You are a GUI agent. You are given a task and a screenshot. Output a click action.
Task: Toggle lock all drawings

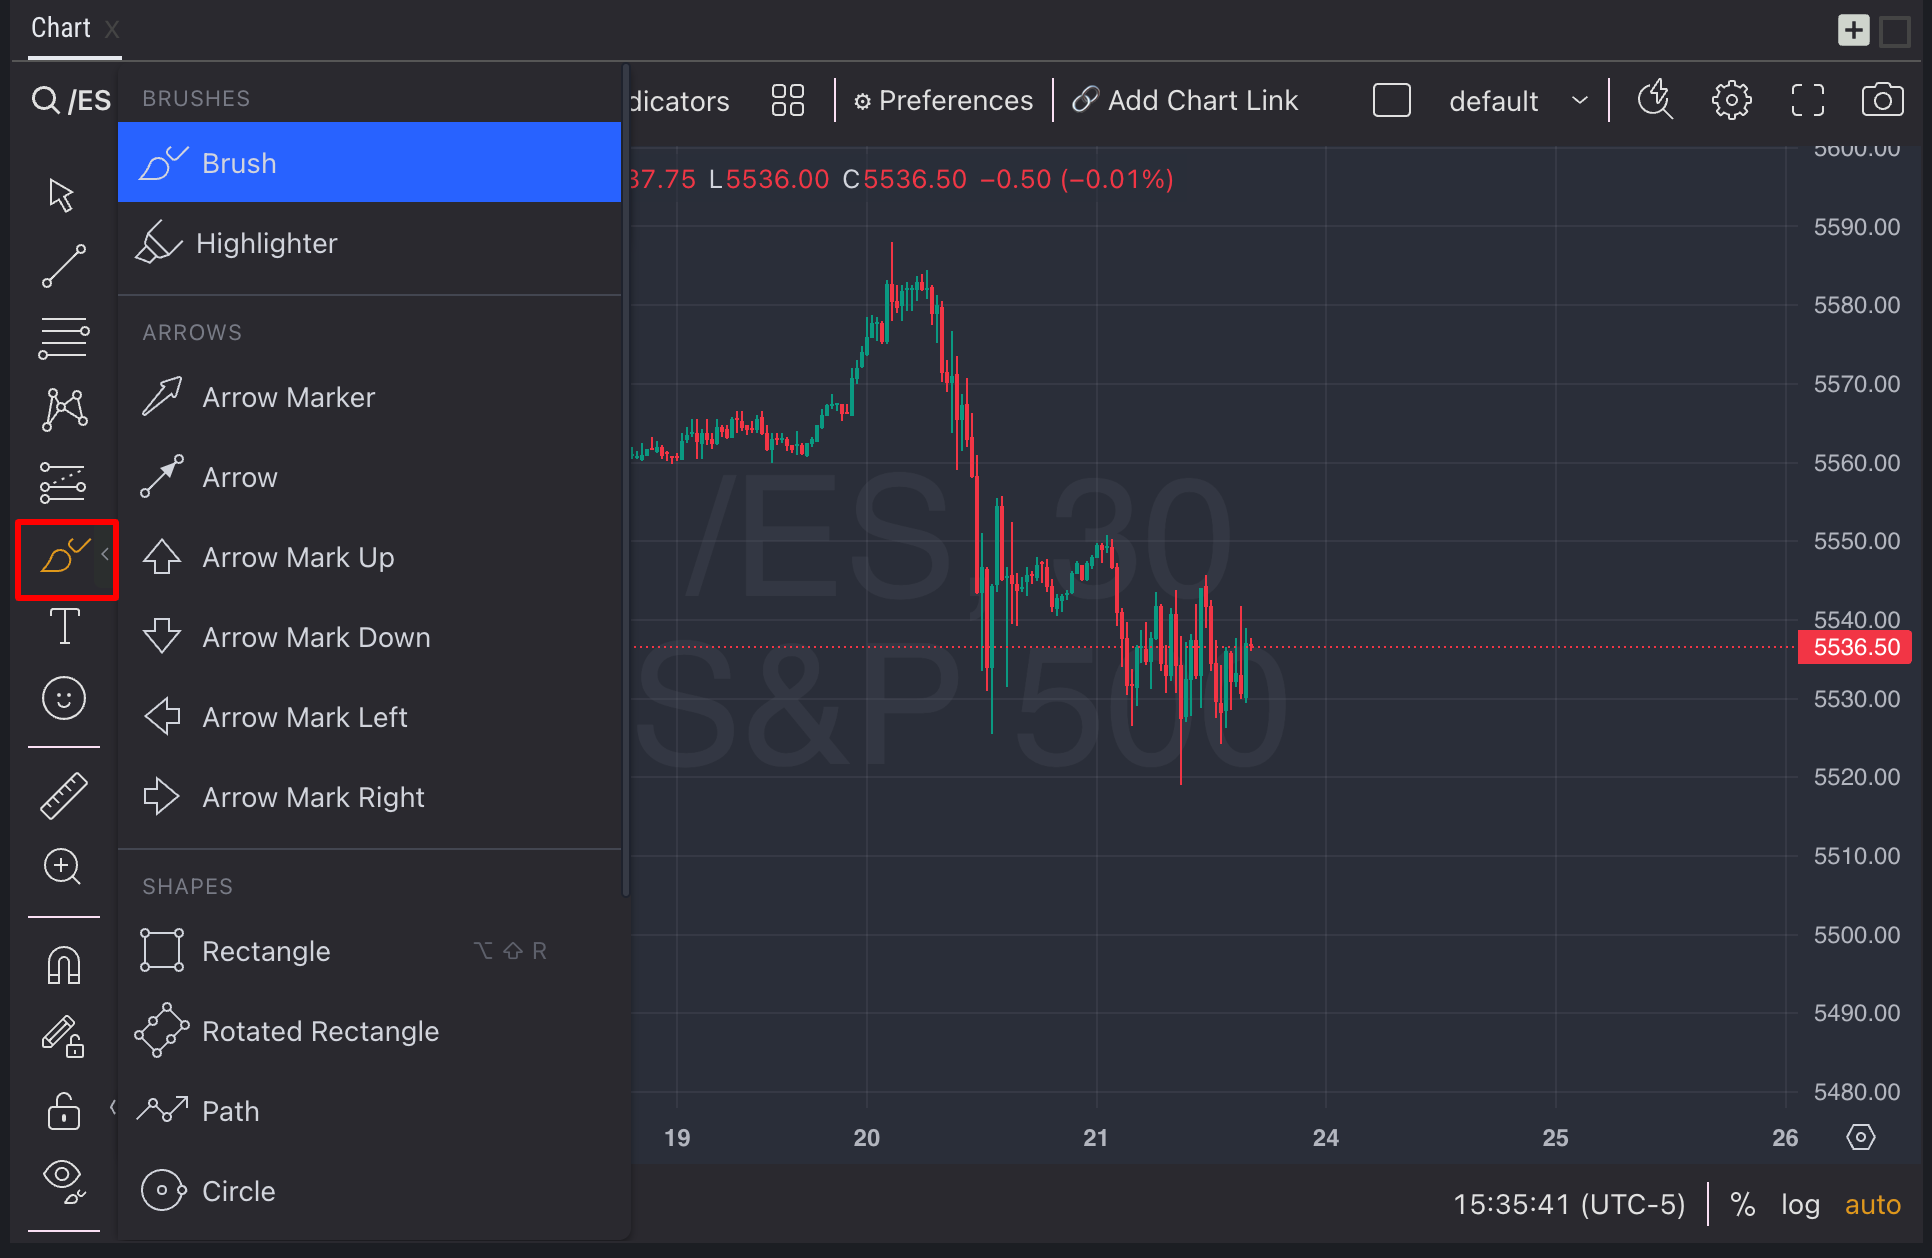(x=64, y=1110)
